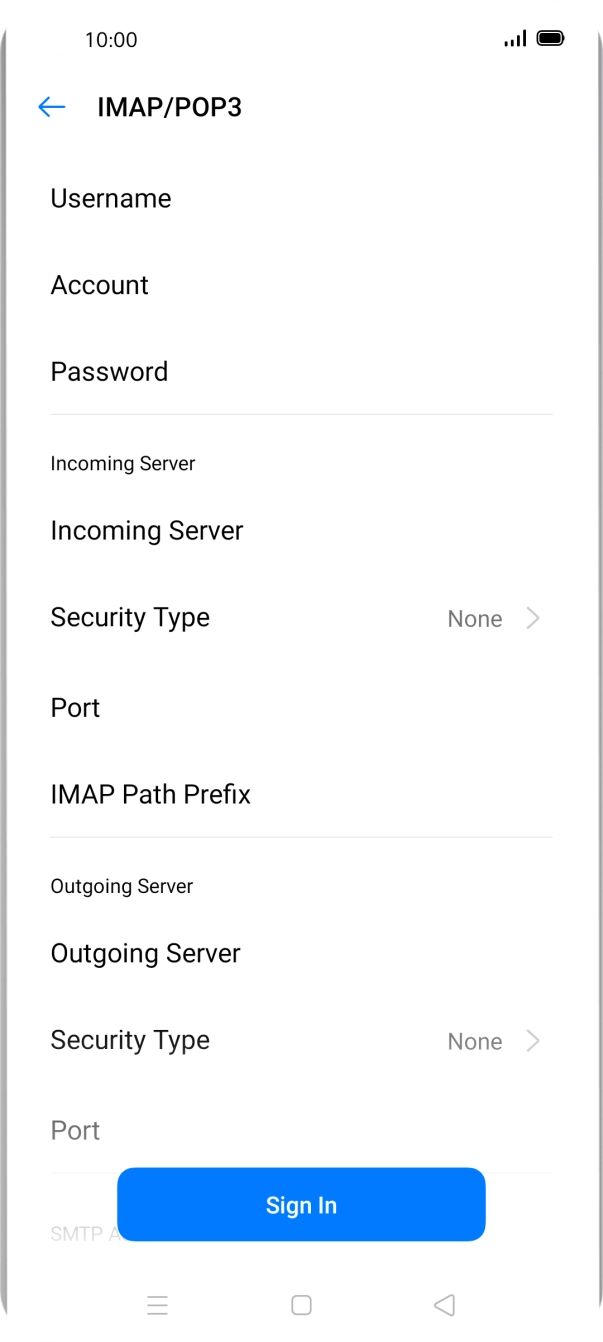Tap the battery icon in status bar
The height and width of the screenshot is (1342, 603).
click(550, 38)
